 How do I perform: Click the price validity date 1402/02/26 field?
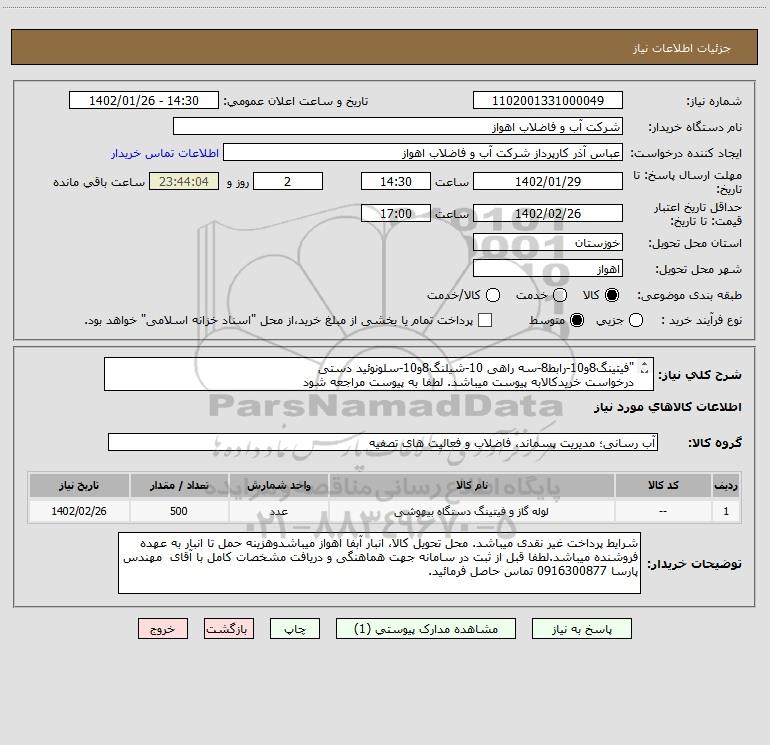tap(548, 213)
